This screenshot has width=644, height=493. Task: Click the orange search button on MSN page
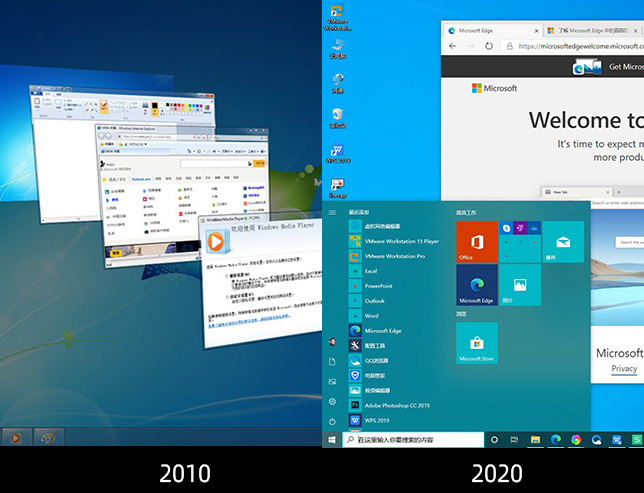pyautogui.click(x=259, y=164)
